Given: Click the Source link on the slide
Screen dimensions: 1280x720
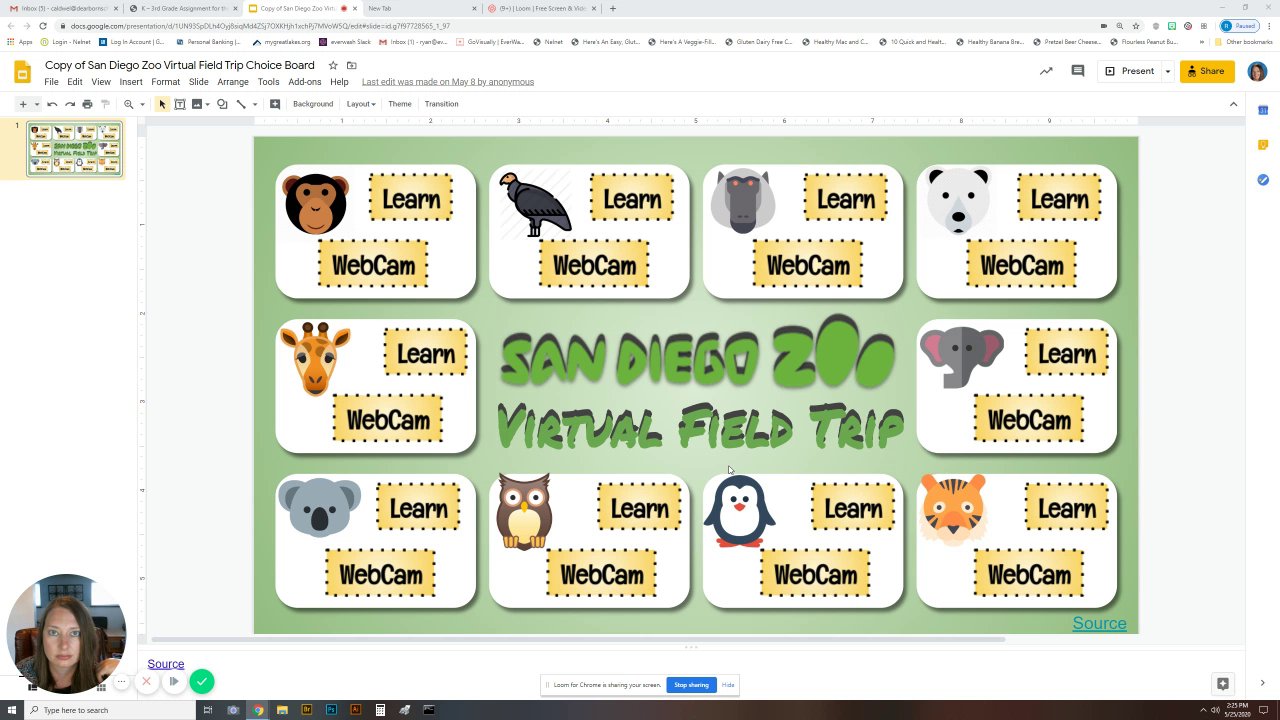Looking at the screenshot, I should [x=1099, y=624].
